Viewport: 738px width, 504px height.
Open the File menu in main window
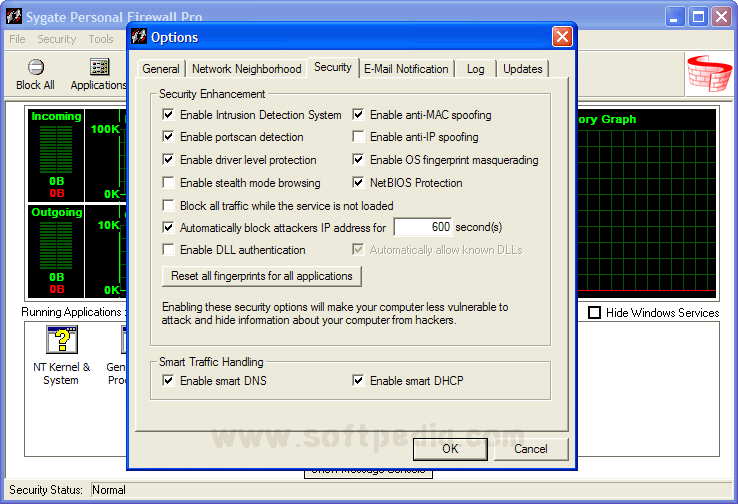[x=17, y=39]
